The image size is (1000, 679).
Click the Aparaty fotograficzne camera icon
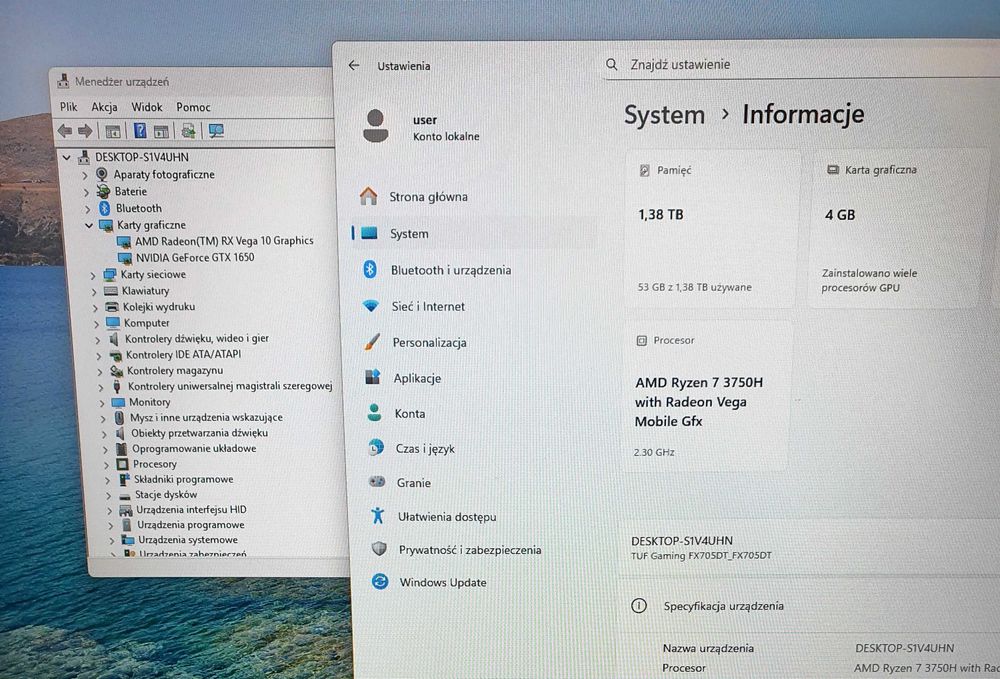pos(101,174)
